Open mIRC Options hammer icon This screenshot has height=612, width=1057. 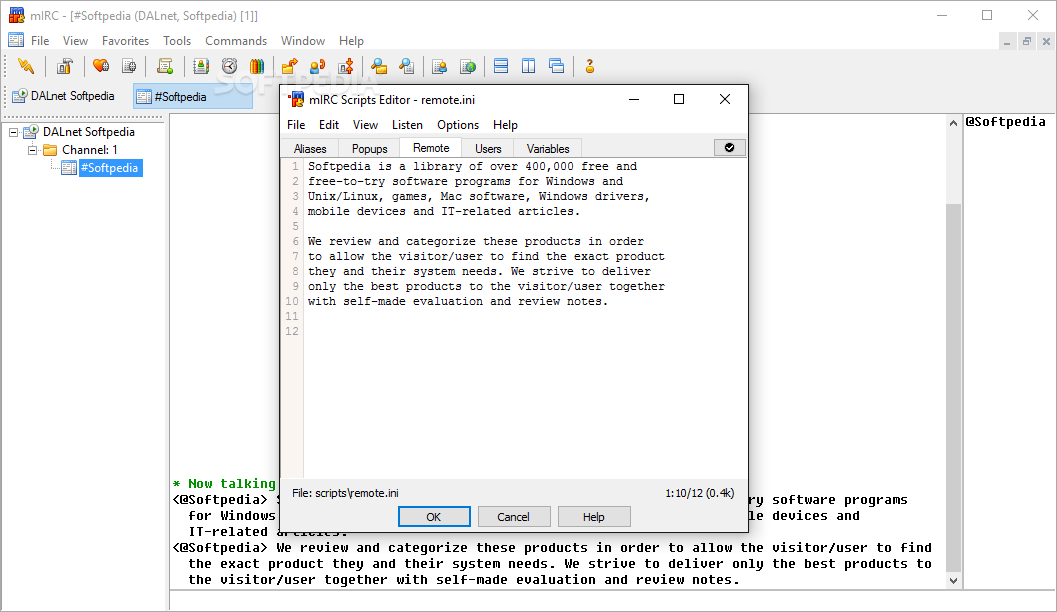point(65,66)
